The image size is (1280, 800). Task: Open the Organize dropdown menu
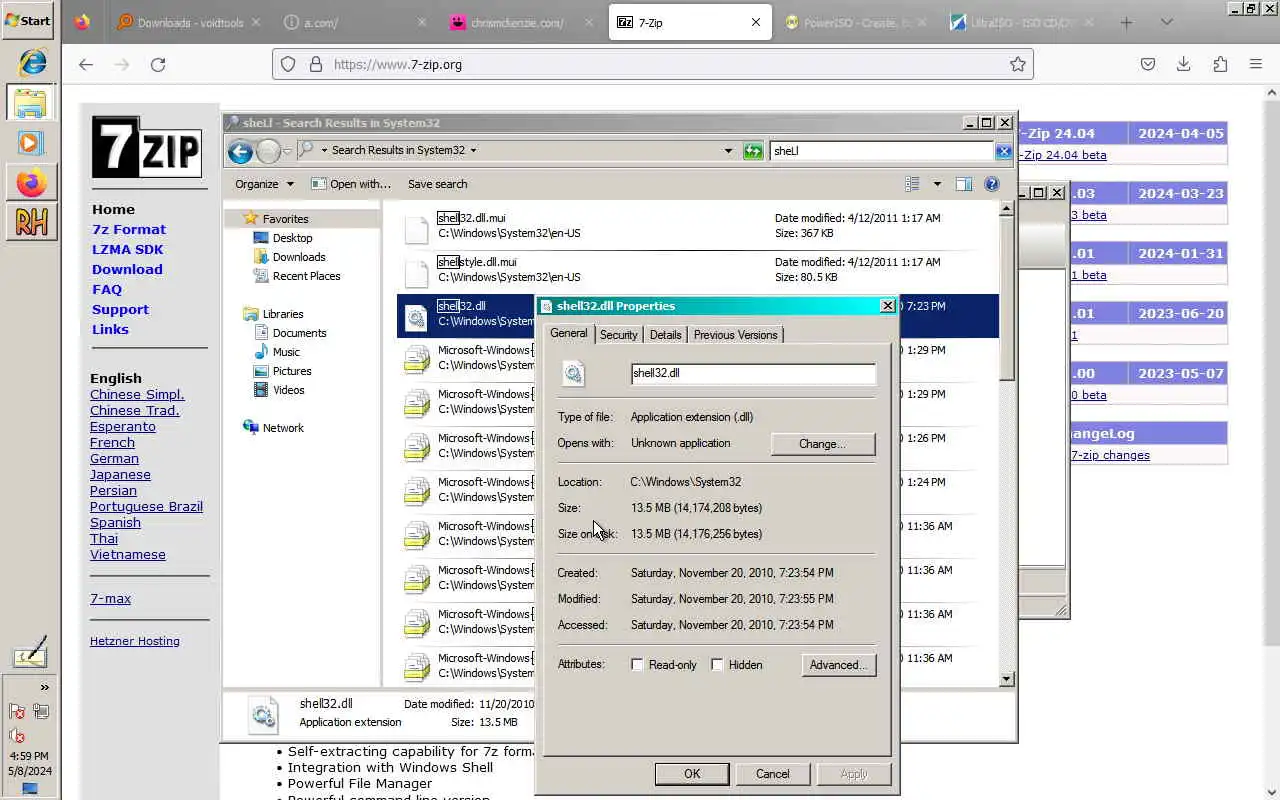pyautogui.click(x=264, y=184)
